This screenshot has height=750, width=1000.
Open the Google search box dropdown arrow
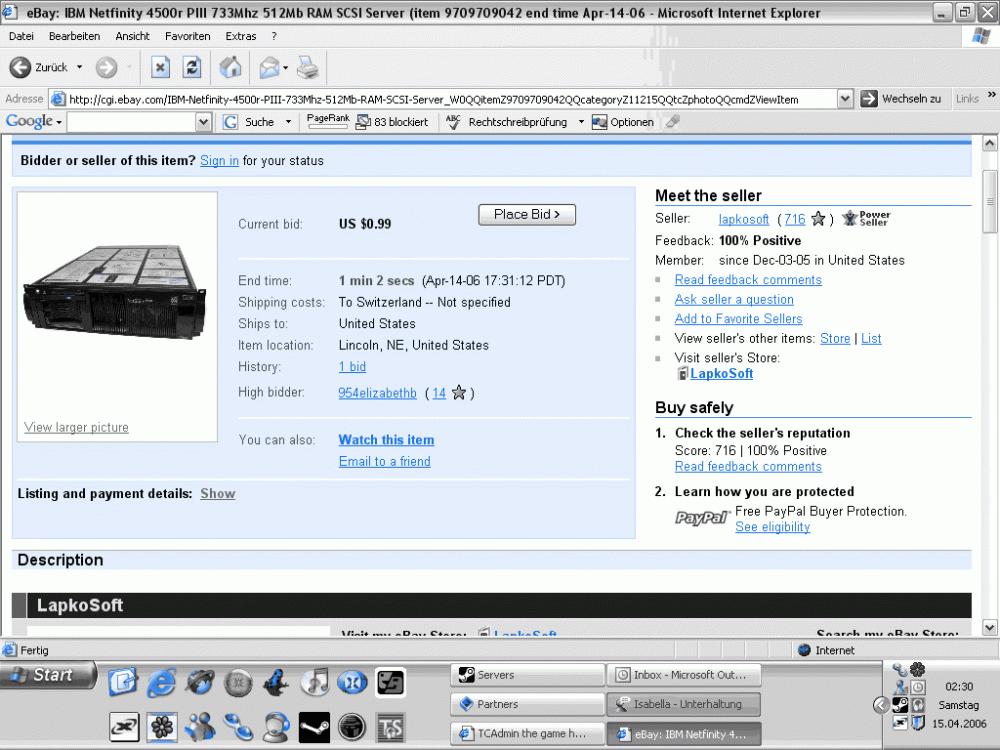point(204,122)
